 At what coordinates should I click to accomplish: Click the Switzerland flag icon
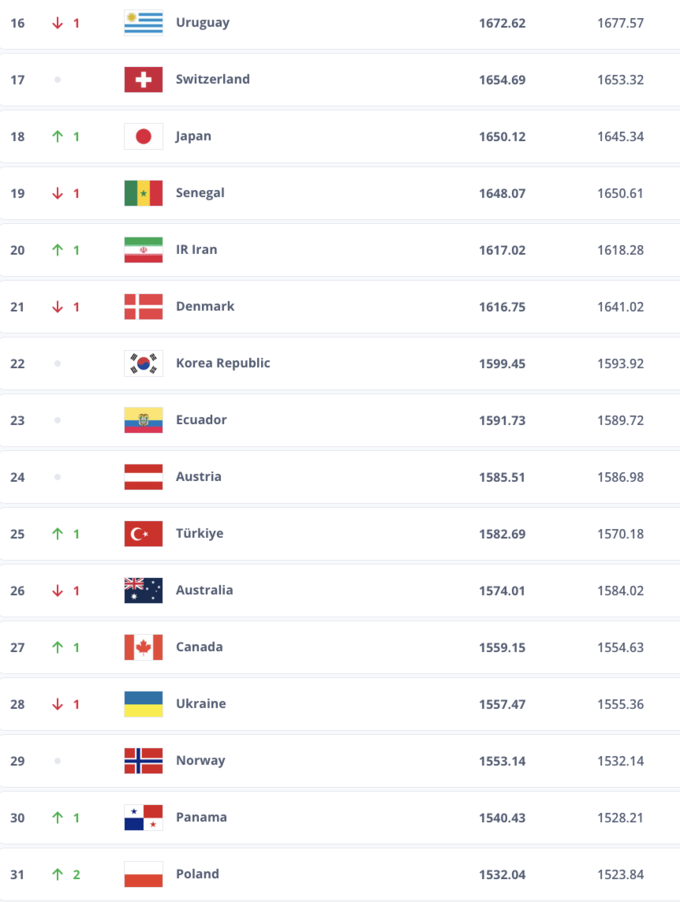[x=143, y=79]
